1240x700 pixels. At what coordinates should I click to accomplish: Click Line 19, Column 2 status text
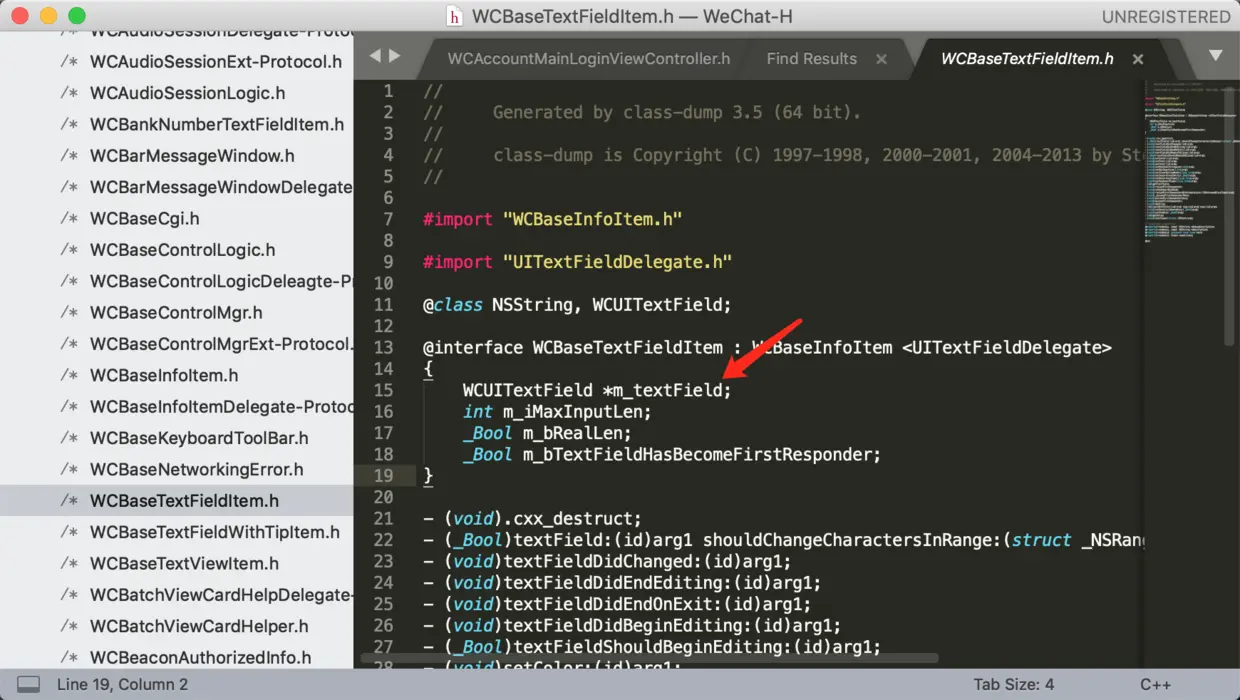click(x=122, y=685)
